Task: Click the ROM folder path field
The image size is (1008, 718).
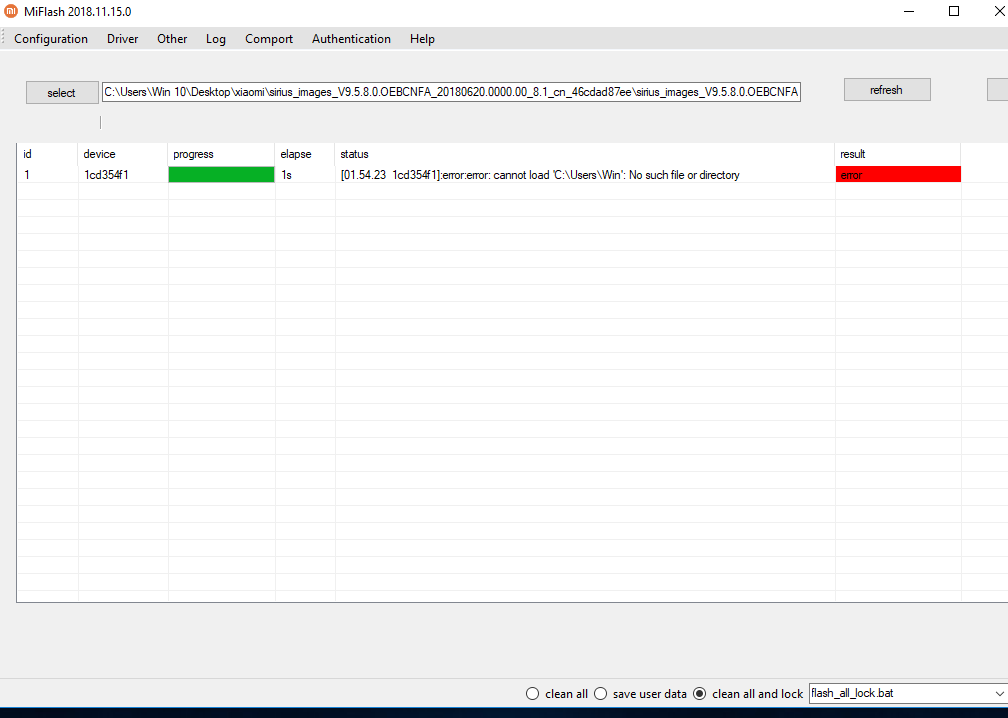Action: point(451,92)
